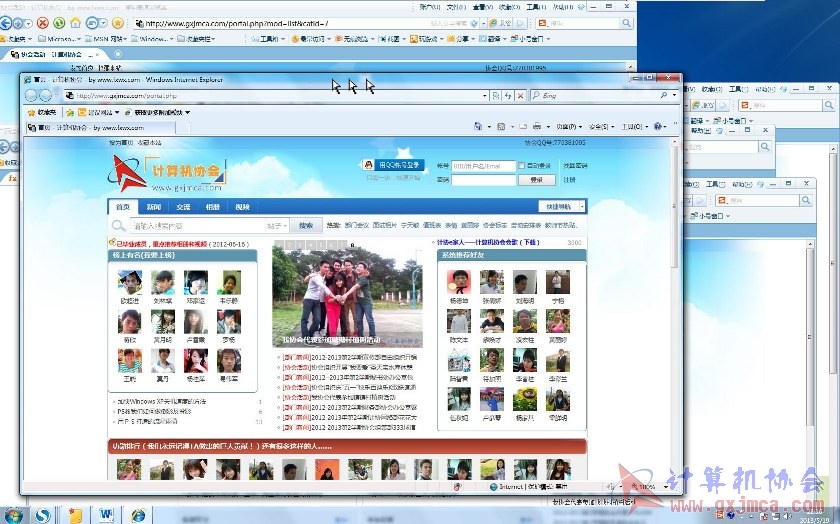Click the forward arrow in the front IE window
Screen dimensions: 840x524
(45, 95)
